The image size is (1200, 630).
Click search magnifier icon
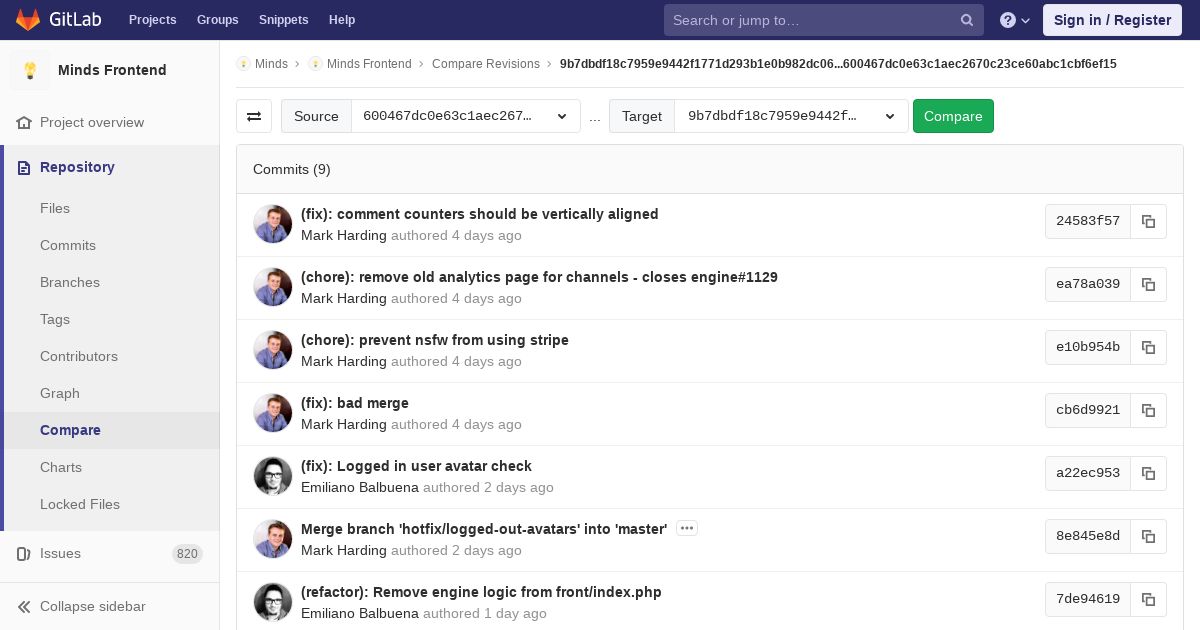point(966,20)
